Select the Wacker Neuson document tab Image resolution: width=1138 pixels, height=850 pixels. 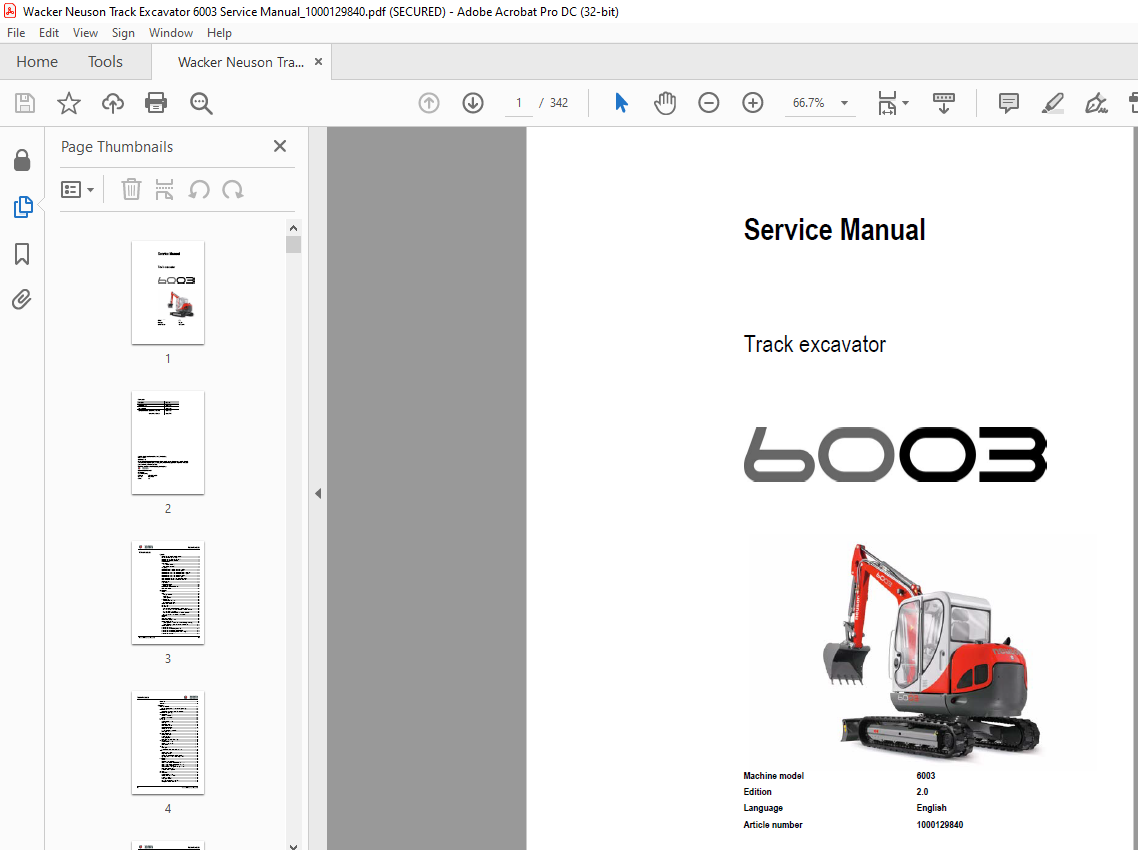click(240, 62)
